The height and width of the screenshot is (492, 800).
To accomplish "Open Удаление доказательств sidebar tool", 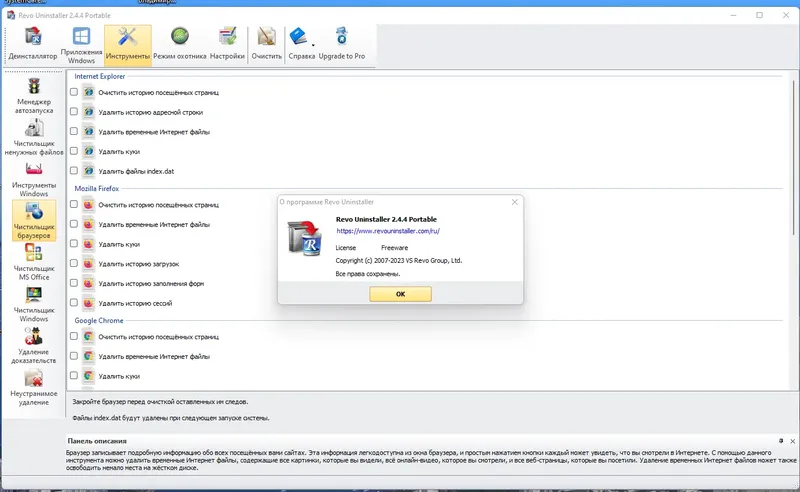I will click(x=34, y=346).
